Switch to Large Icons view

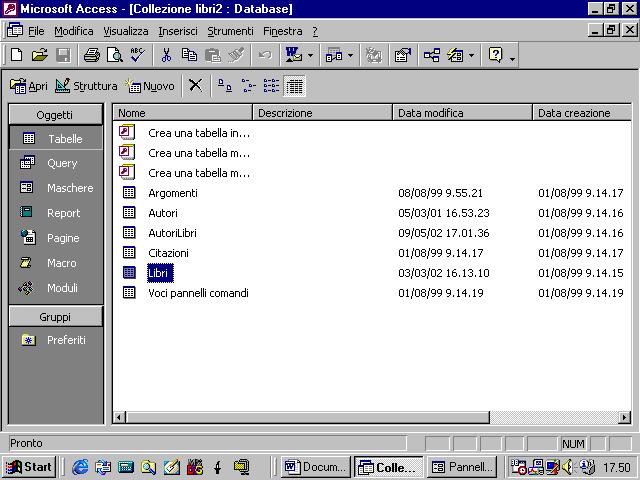[x=224, y=86]
